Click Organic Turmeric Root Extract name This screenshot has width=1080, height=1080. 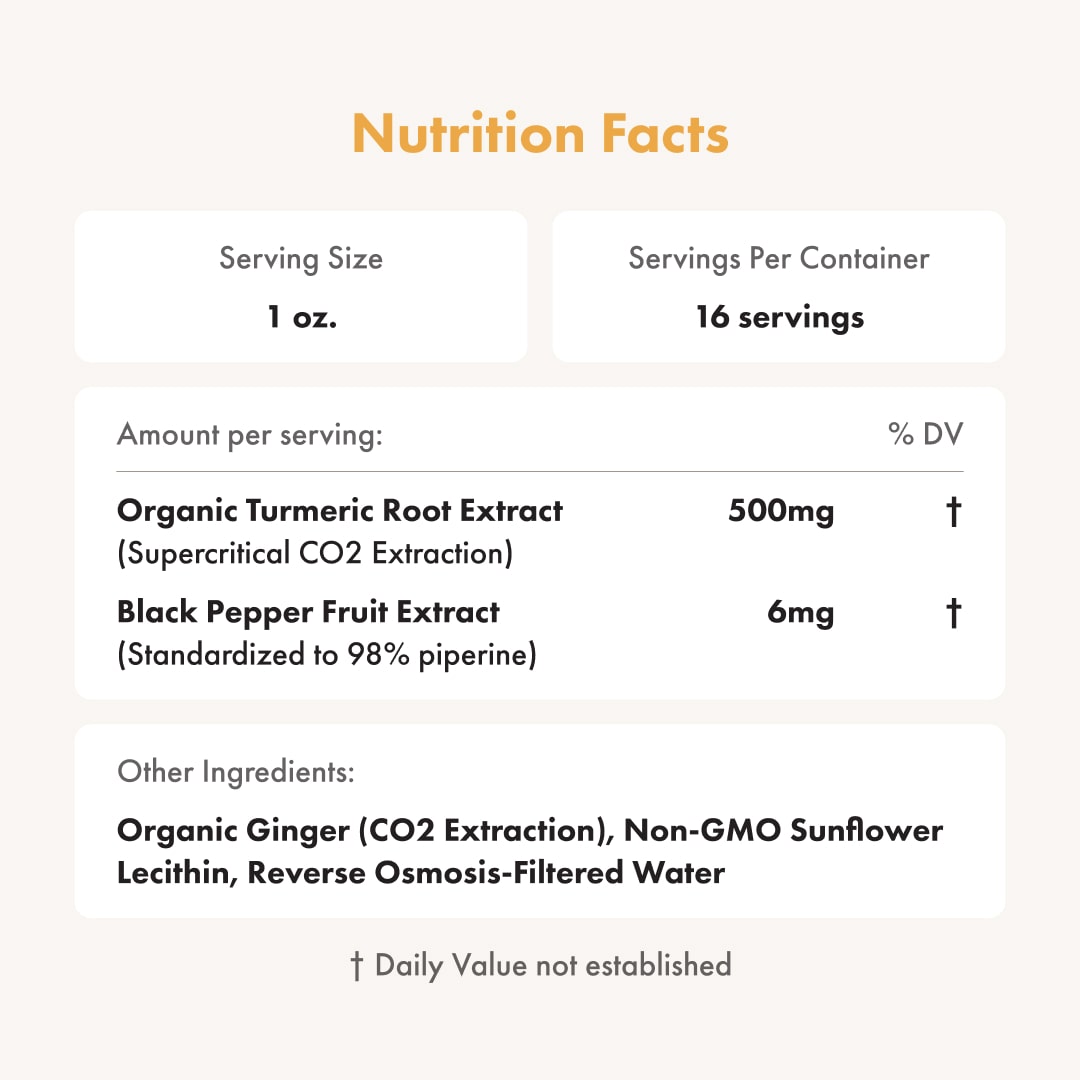340,511
